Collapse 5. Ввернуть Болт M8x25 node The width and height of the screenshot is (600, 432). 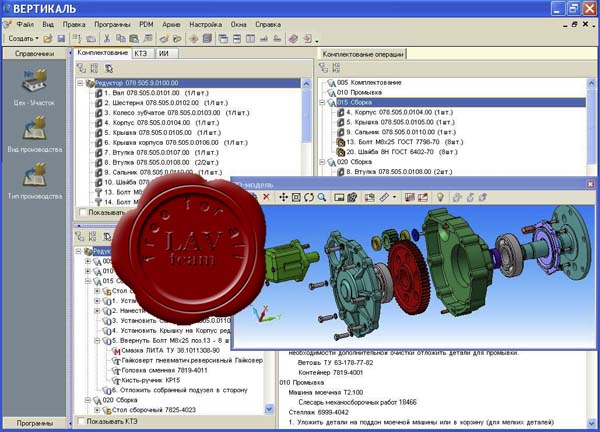coord(97,341)
